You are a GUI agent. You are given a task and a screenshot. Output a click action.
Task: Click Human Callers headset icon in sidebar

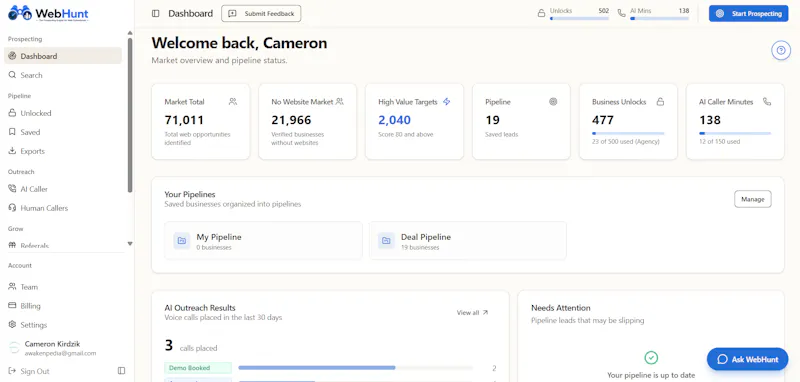tap(12, 208)
